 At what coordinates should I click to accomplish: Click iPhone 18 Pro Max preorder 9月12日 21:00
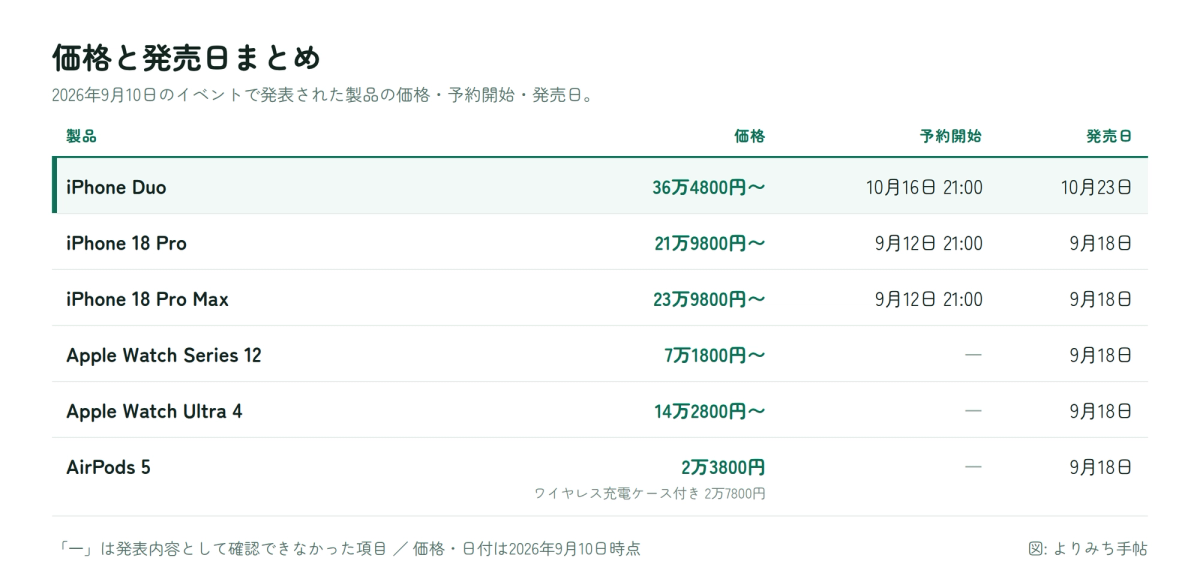pyautogui.click(x=928, y=299)
